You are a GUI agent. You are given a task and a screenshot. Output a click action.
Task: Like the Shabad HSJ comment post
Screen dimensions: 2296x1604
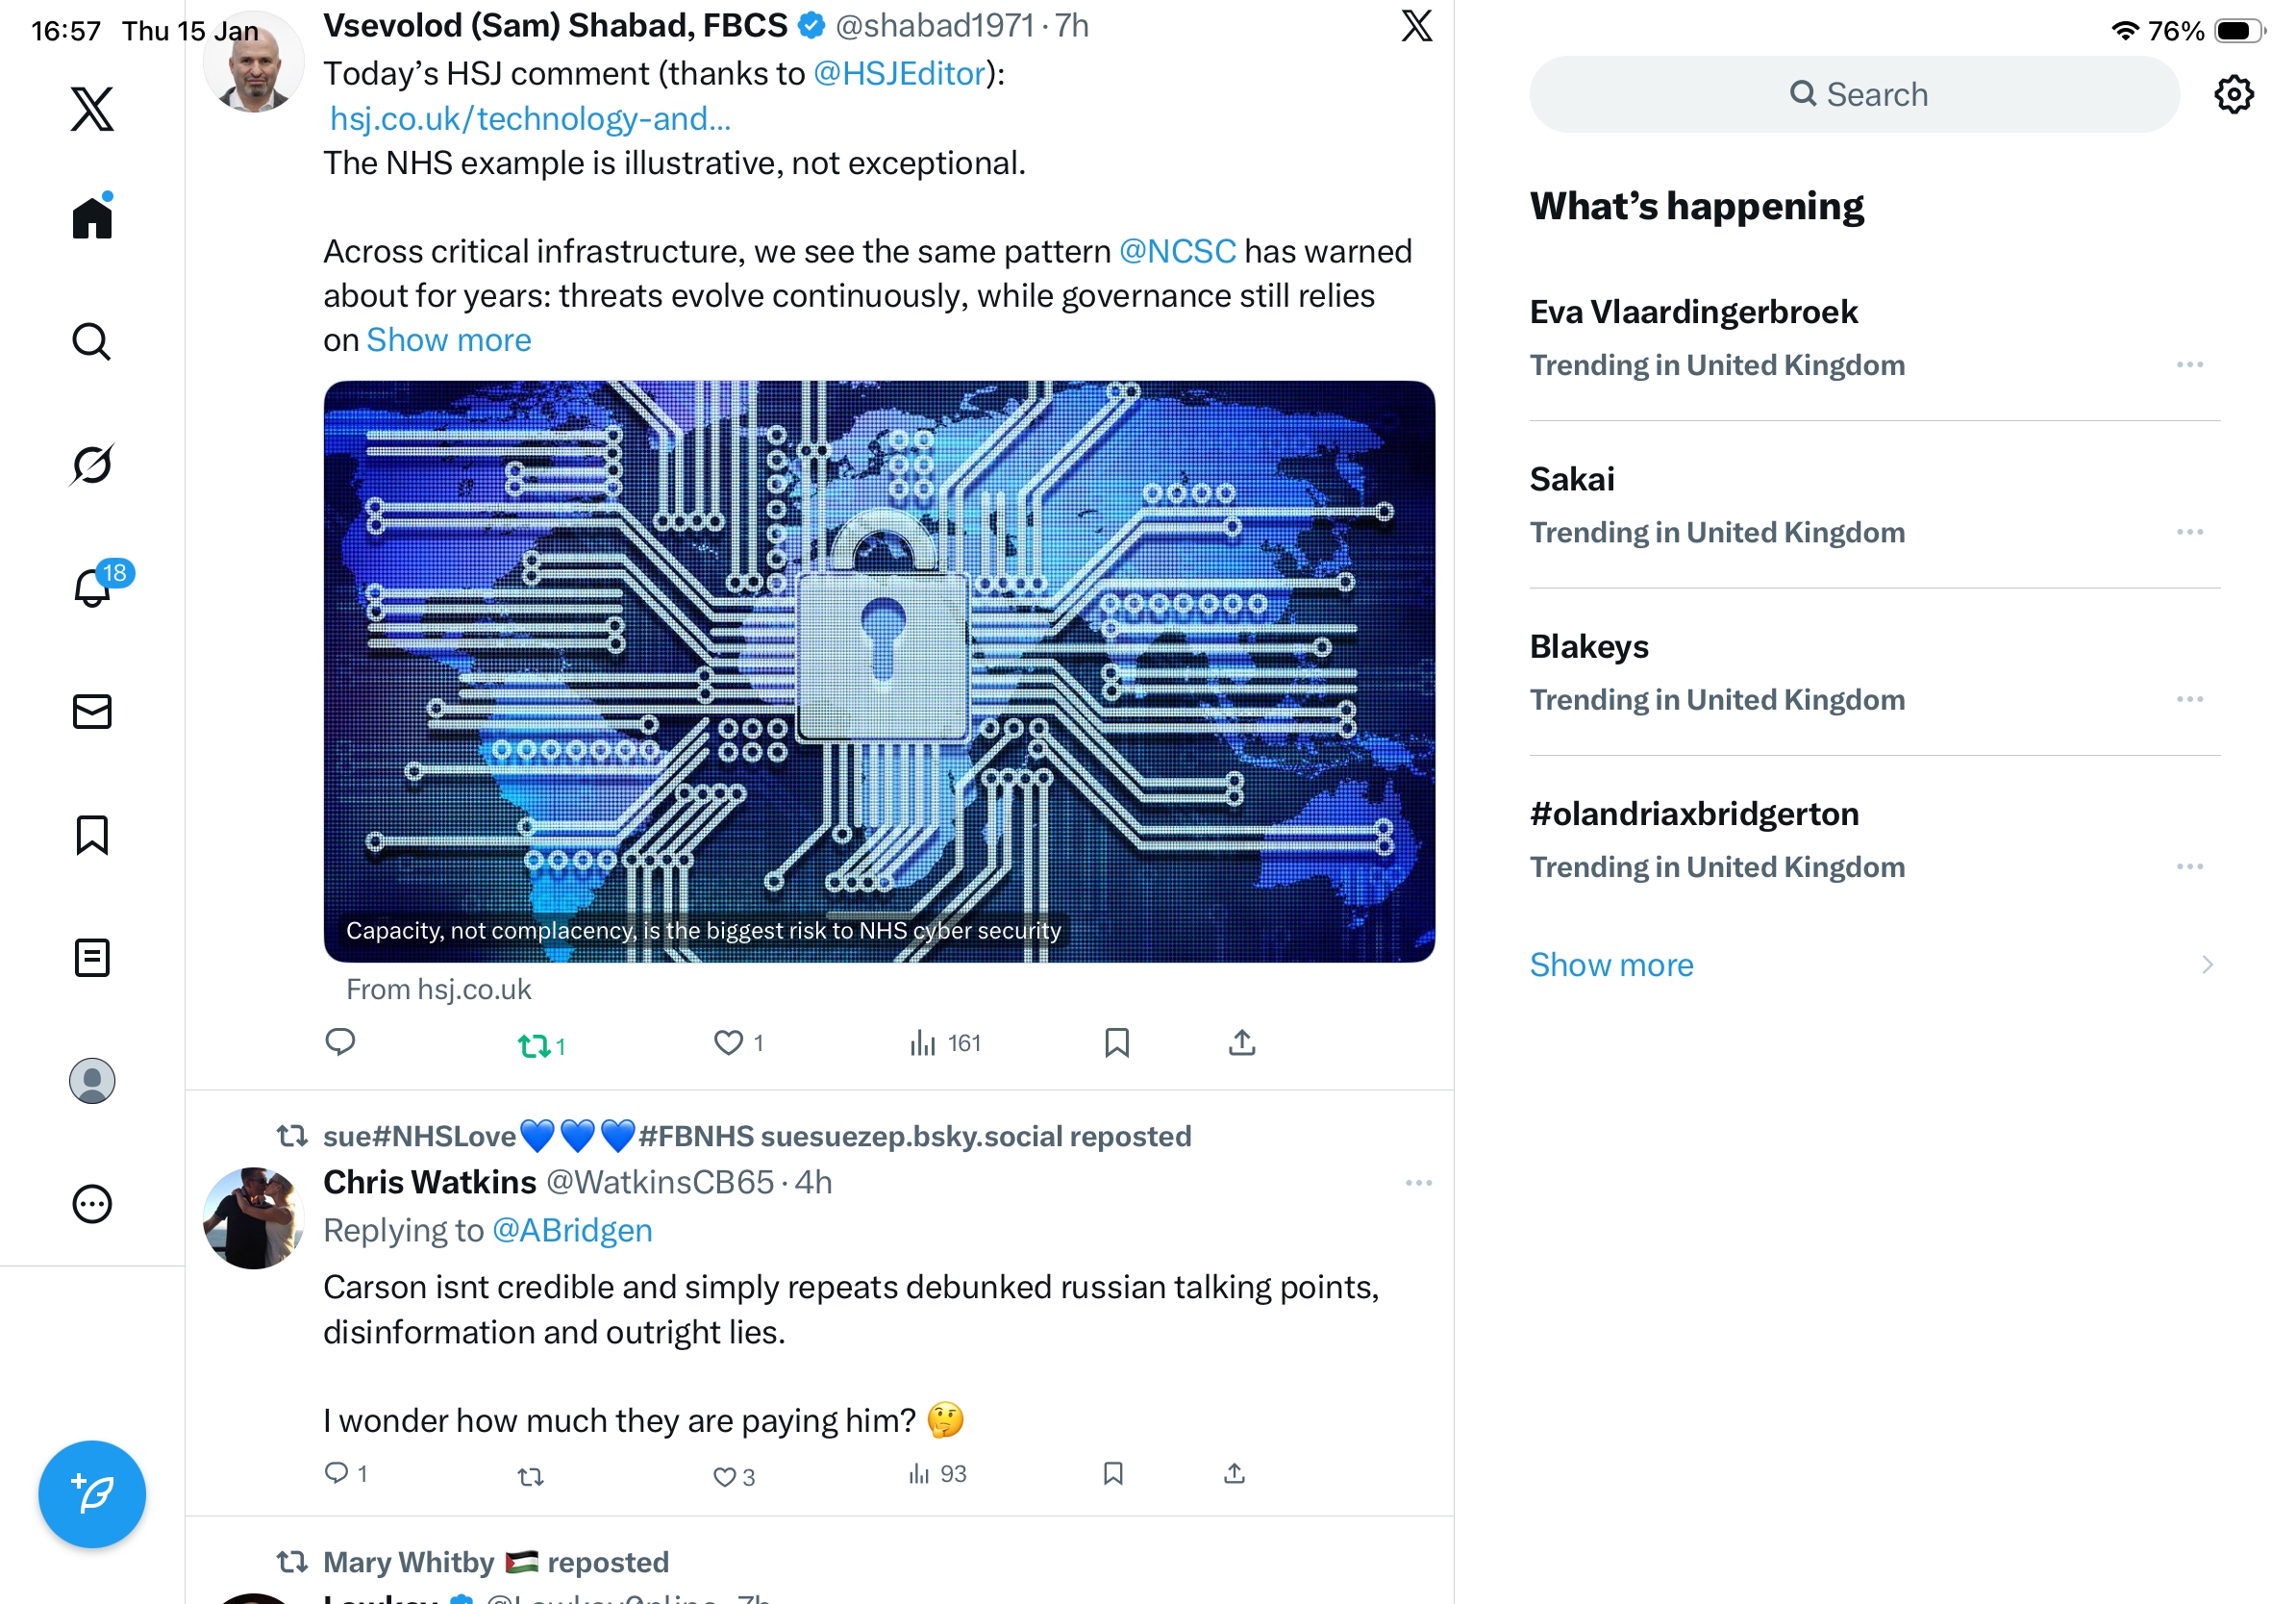729,1043
